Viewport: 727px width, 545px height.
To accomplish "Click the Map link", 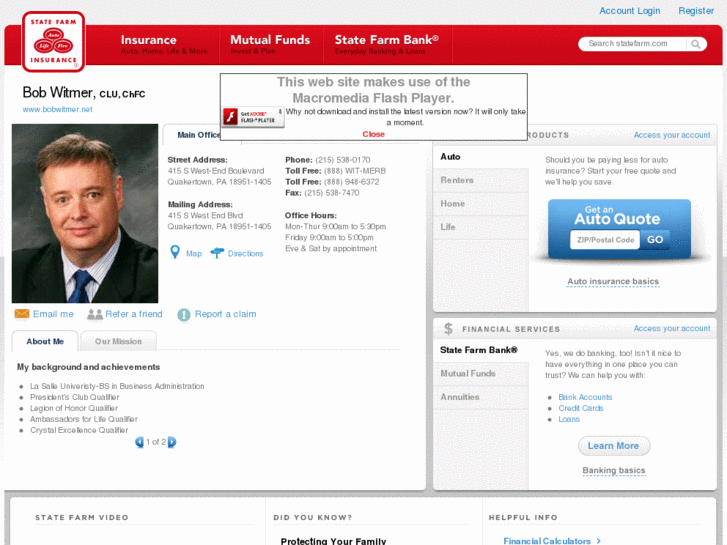I will coord(194,254).
